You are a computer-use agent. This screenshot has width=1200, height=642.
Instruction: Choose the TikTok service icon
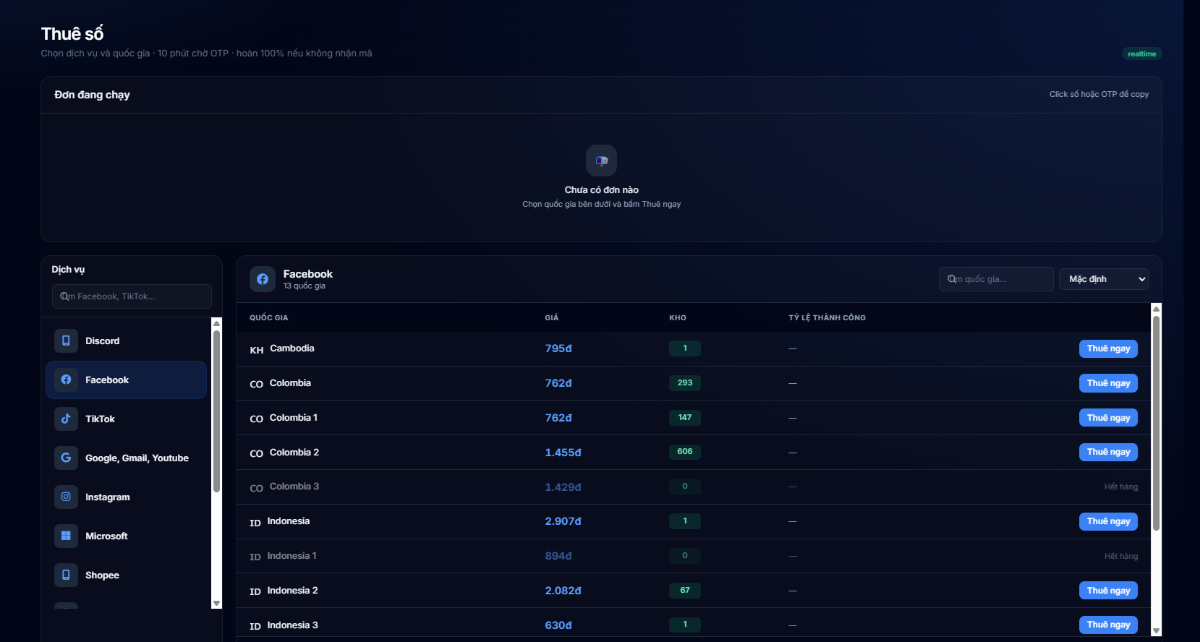[66, 419]
